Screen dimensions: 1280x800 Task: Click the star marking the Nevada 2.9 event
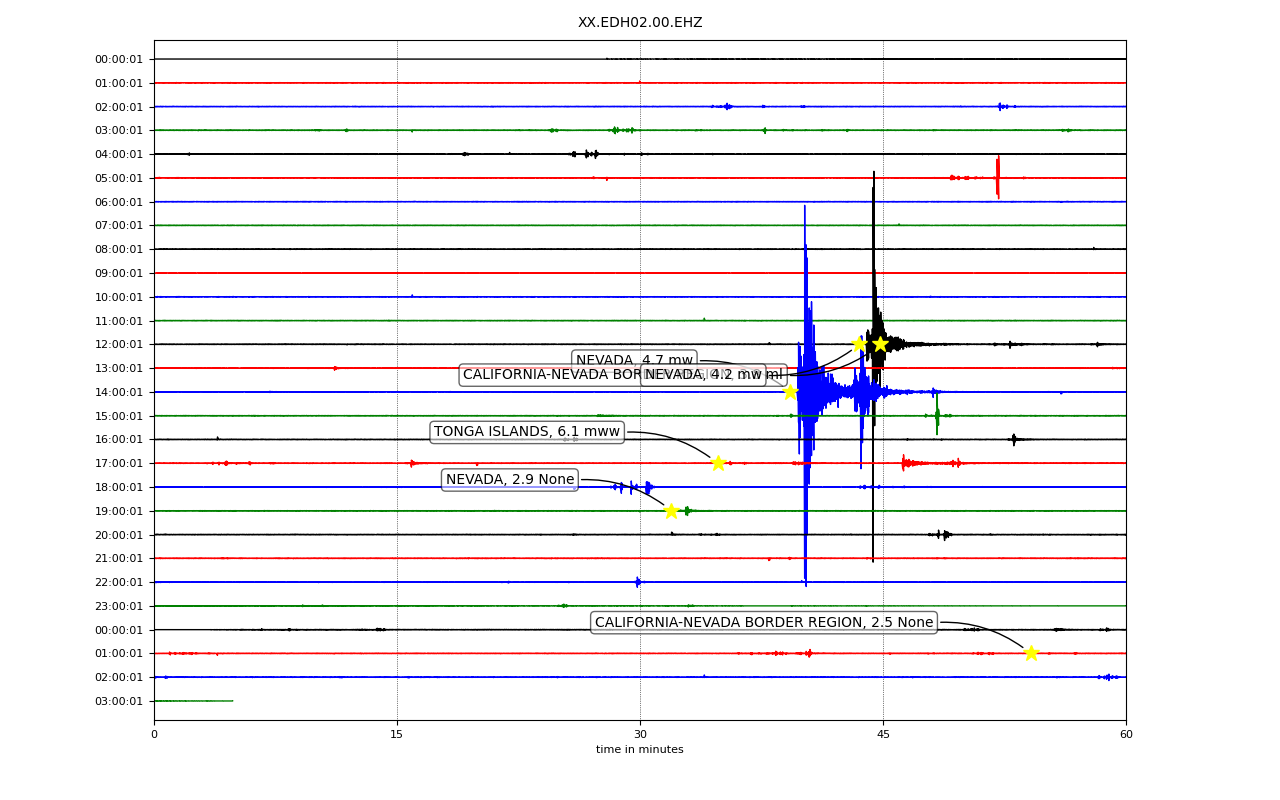tap(671, 511)
